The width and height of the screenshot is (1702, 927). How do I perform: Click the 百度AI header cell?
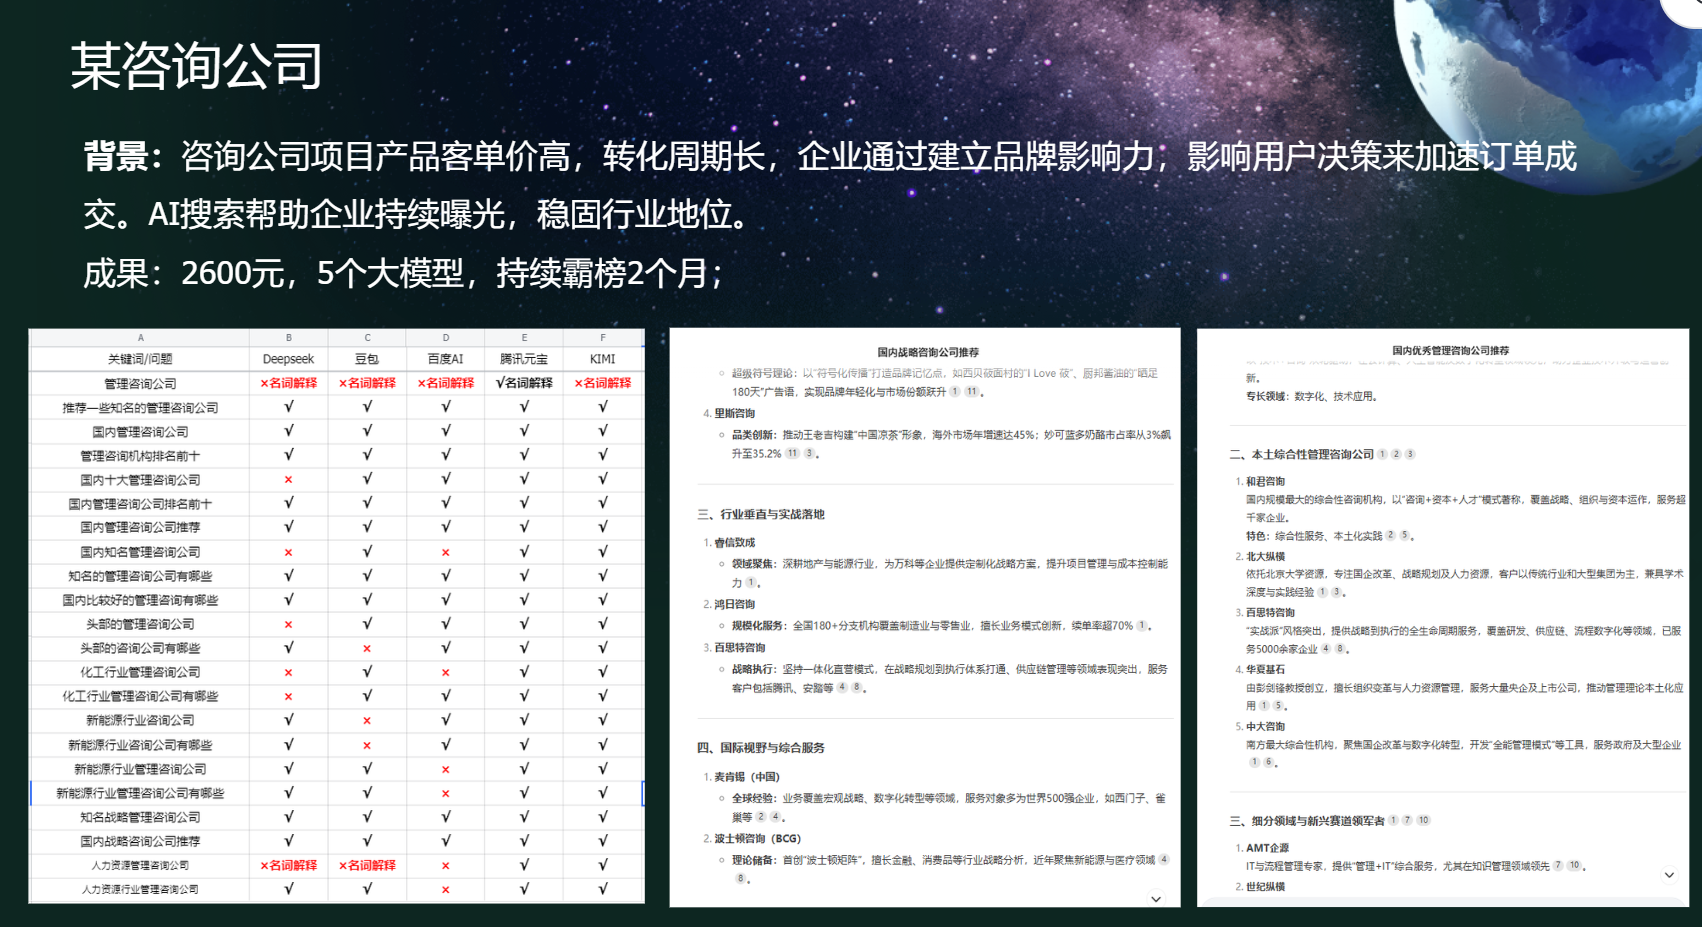pos(446,359)
